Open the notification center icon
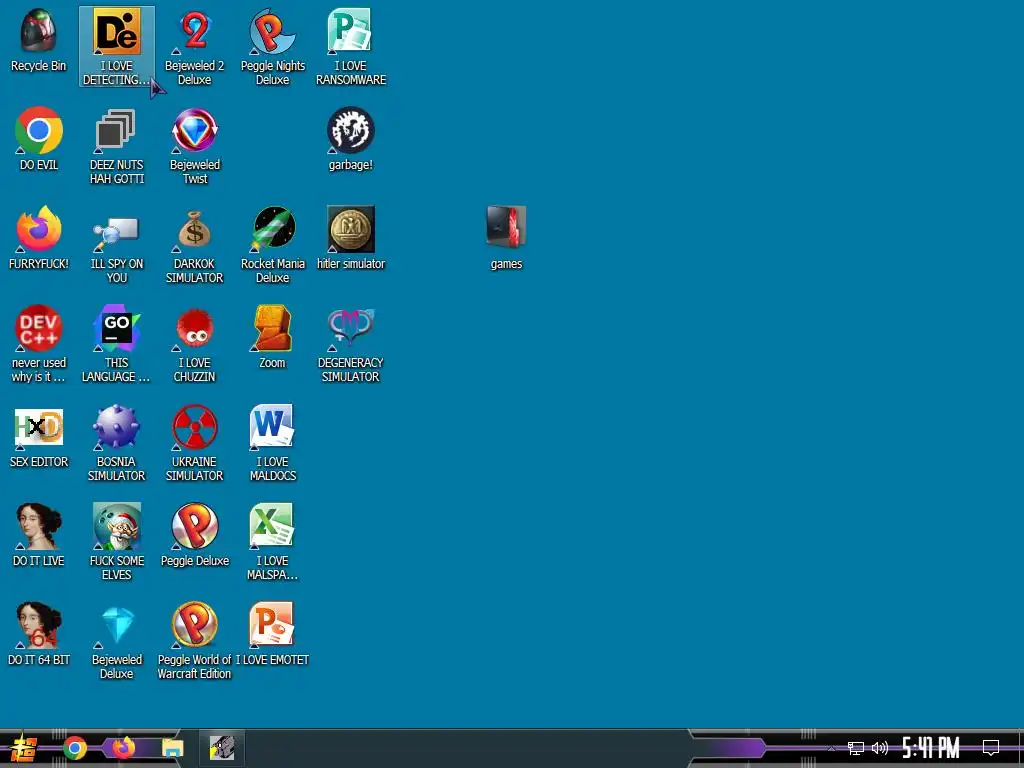The height and width of the screenshot is (768, 1024). (x=991, y=748)
